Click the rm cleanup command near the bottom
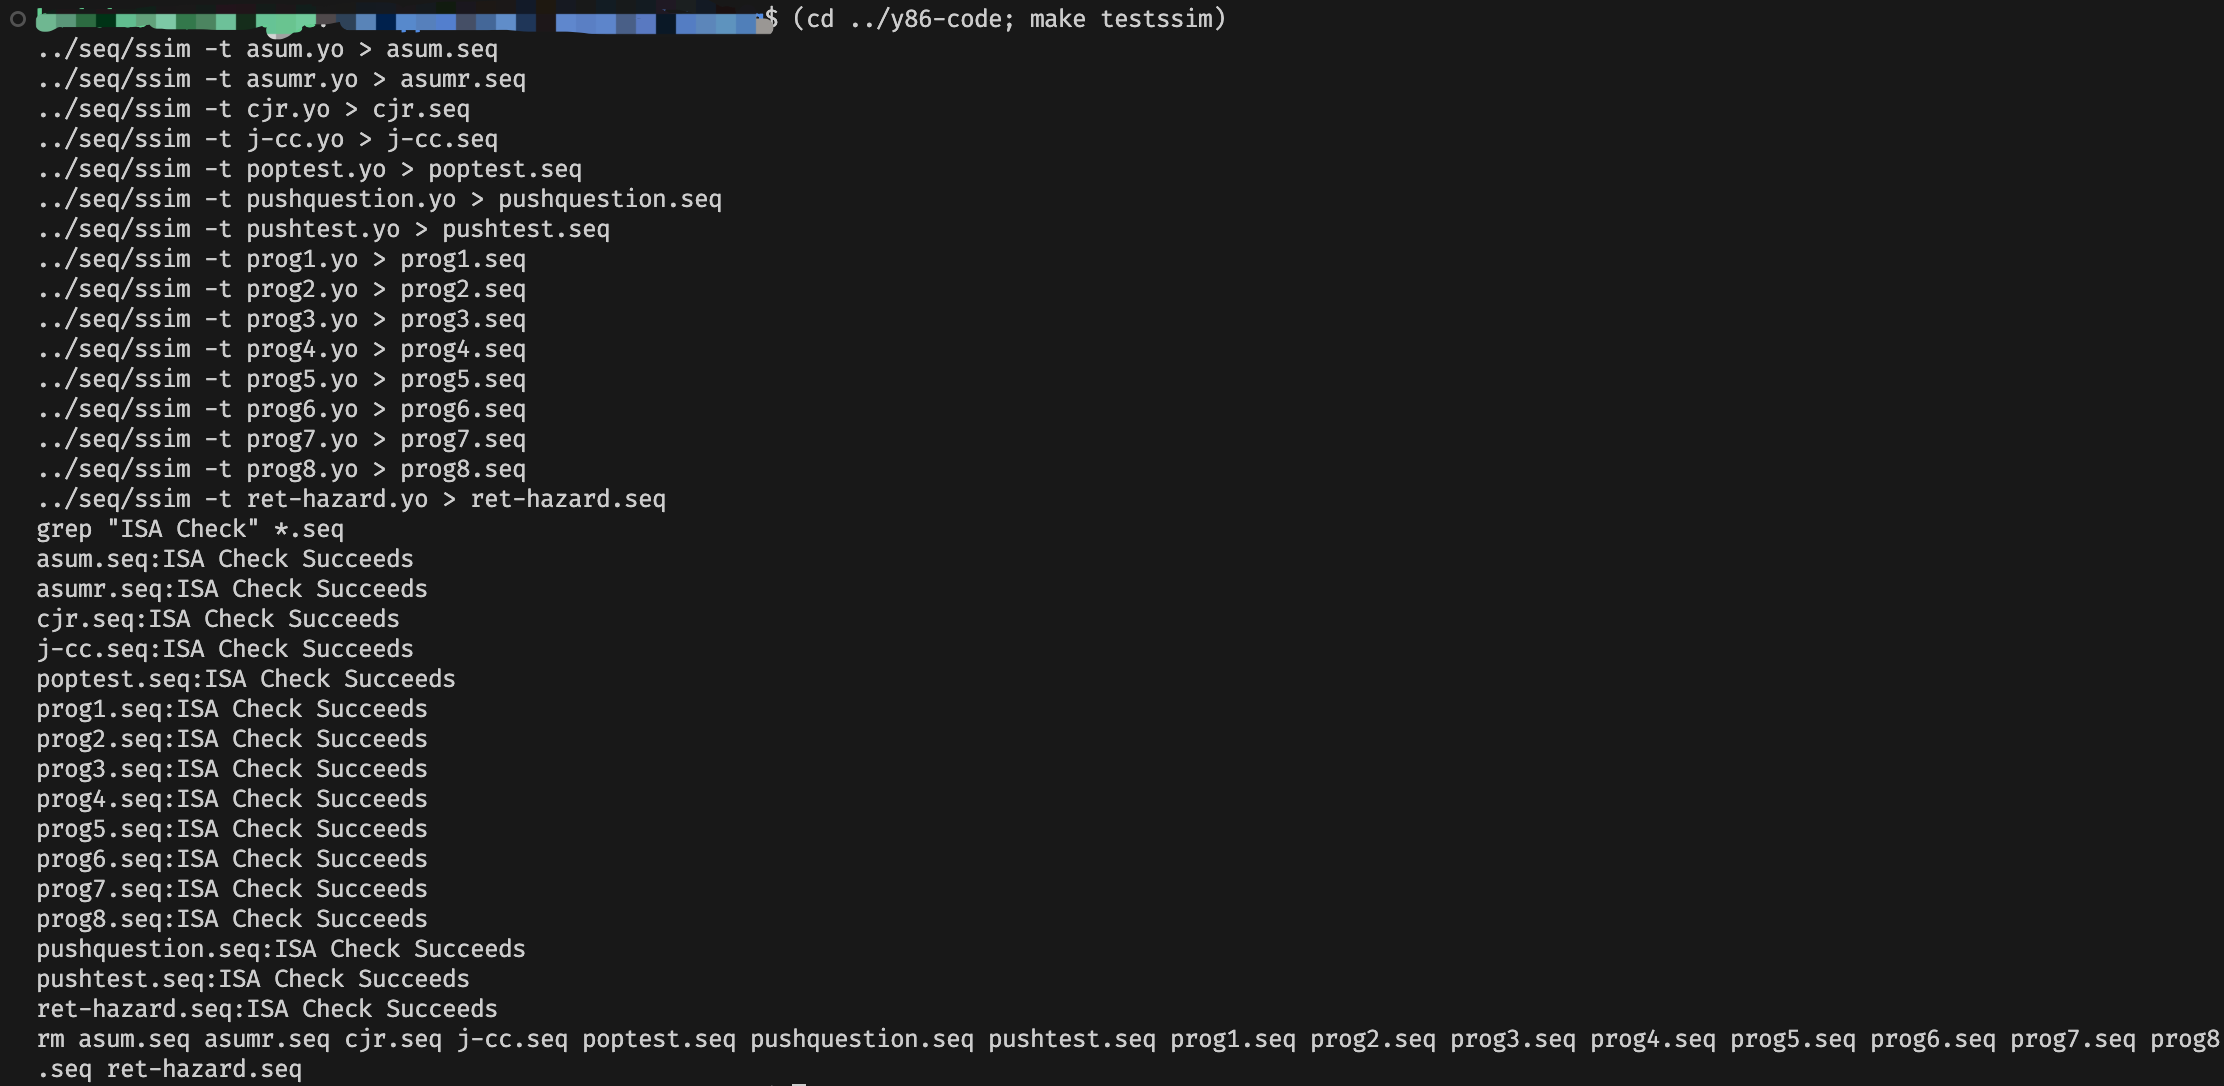Viewport: 2224px width, 1086px height. pos(1100,1039)
